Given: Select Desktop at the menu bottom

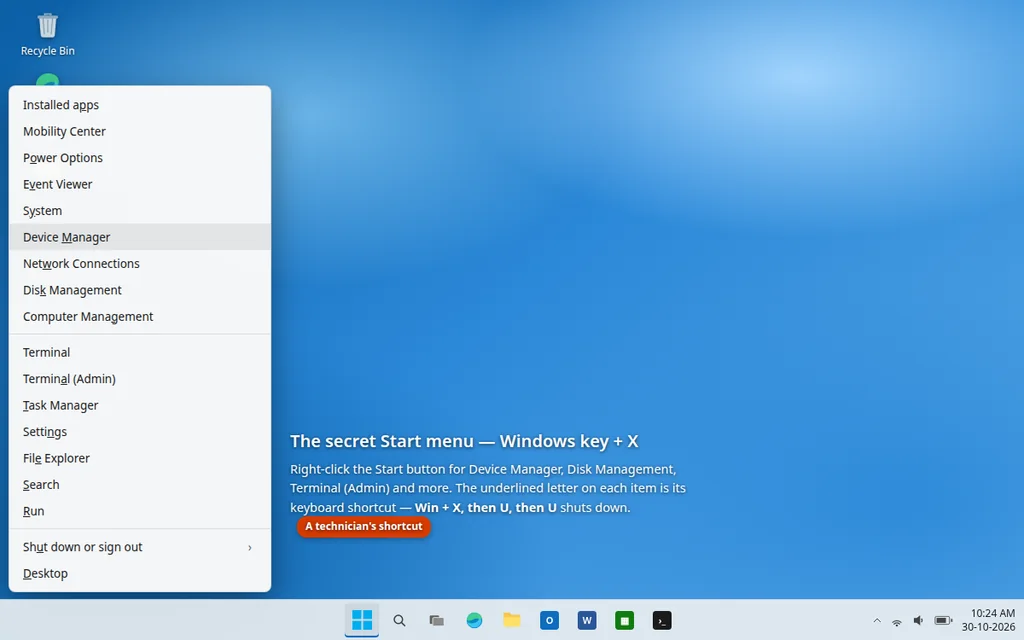Looking at the screenshot, I should [x=140, y=573].
